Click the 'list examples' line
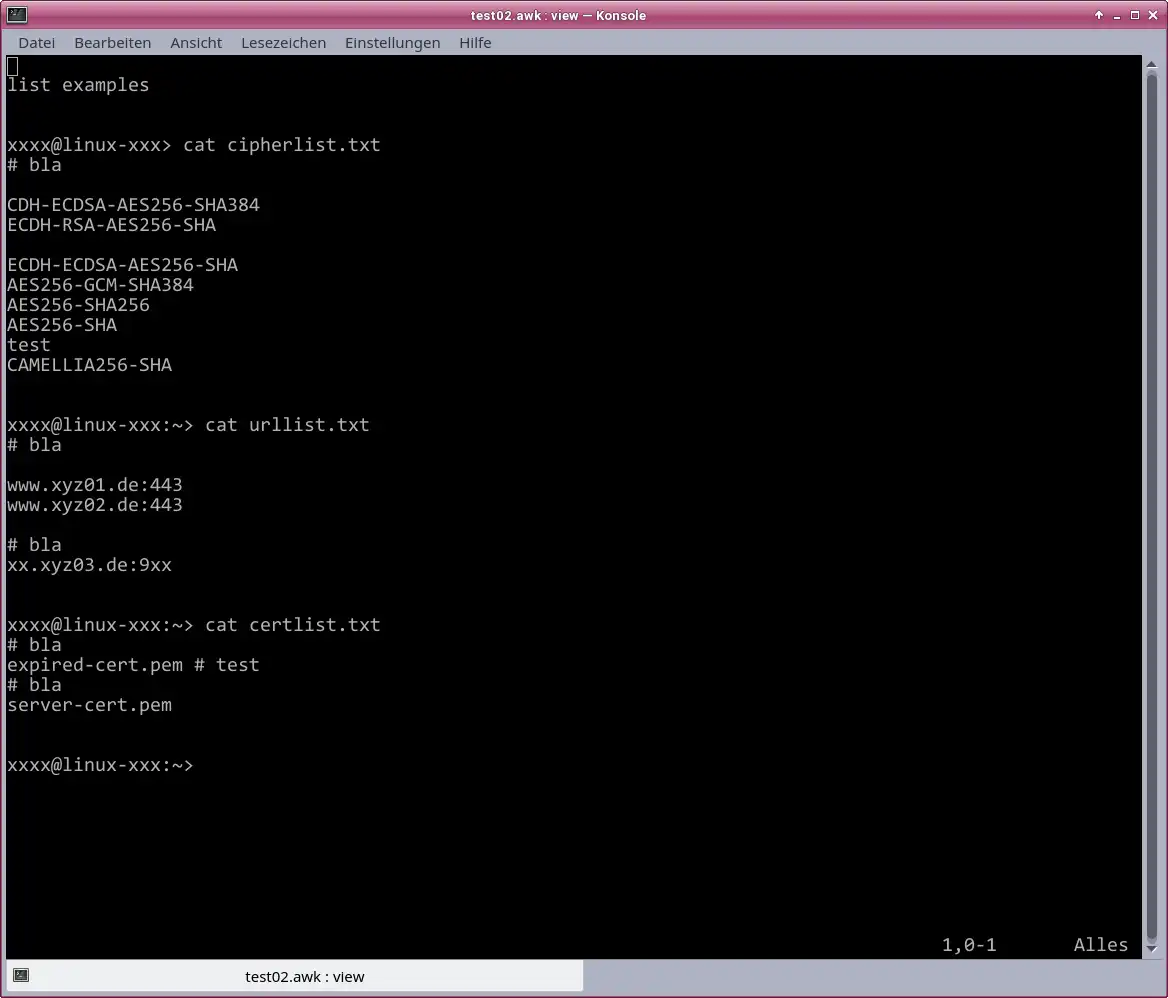Screen dimensions: 1168x998 78,85
